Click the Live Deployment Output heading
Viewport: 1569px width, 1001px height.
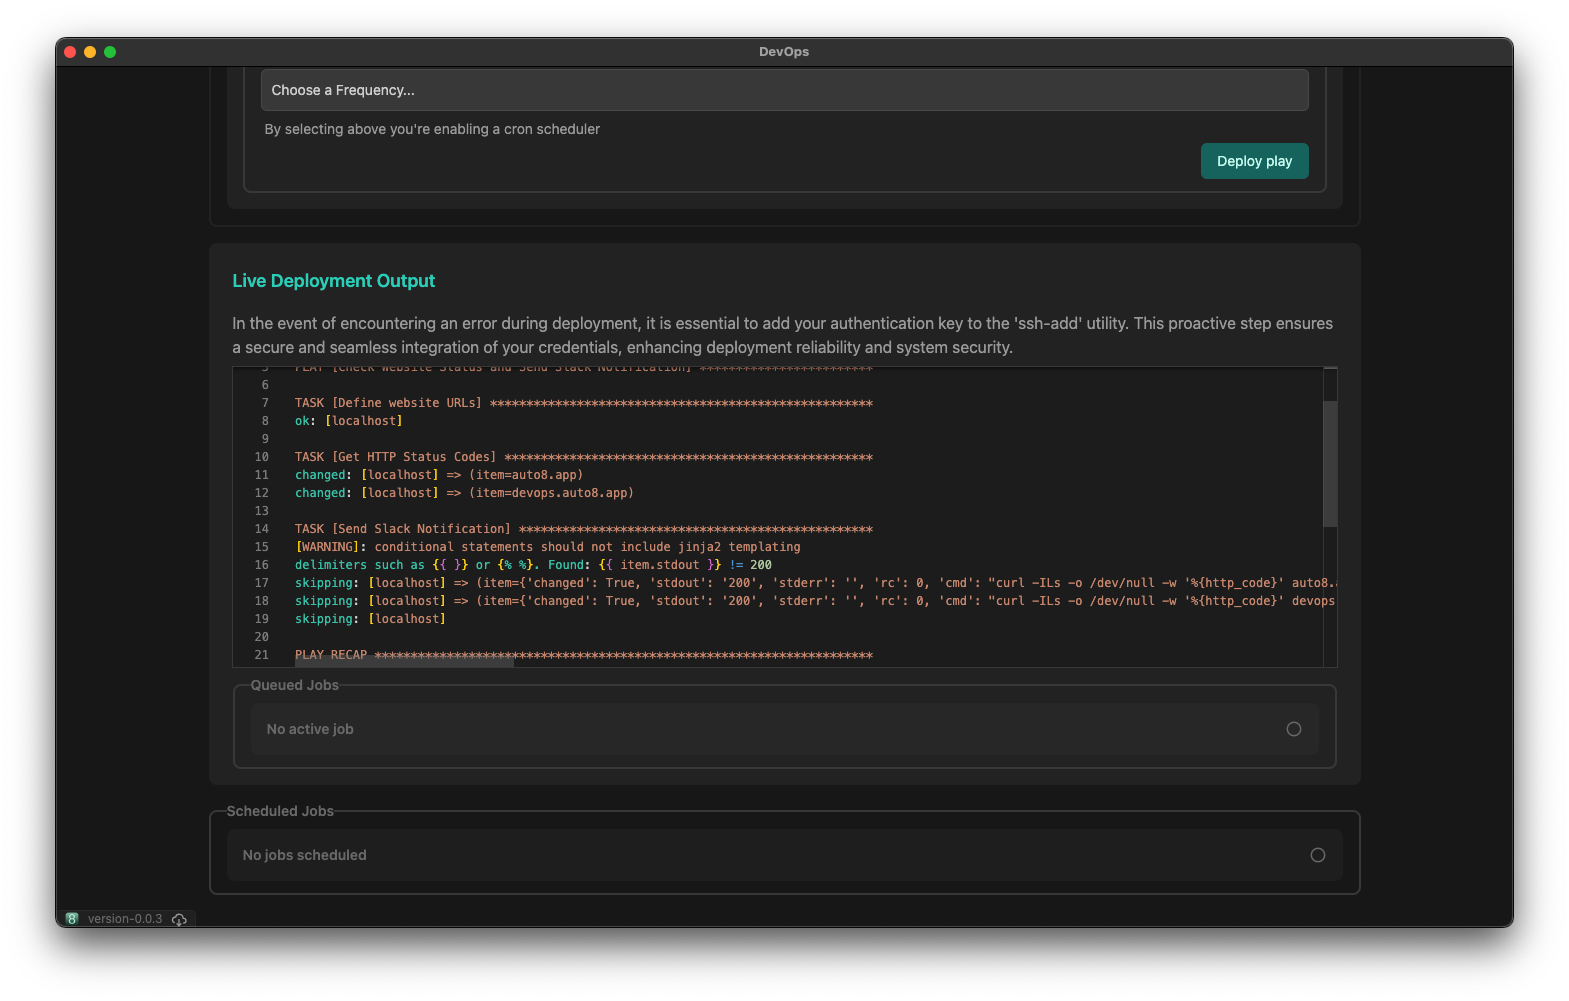tap(334, 281)
